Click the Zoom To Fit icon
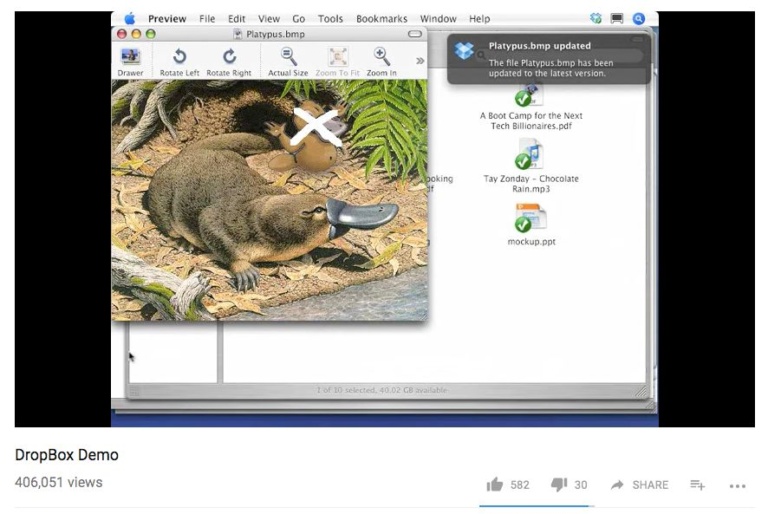 pos(338,57)
